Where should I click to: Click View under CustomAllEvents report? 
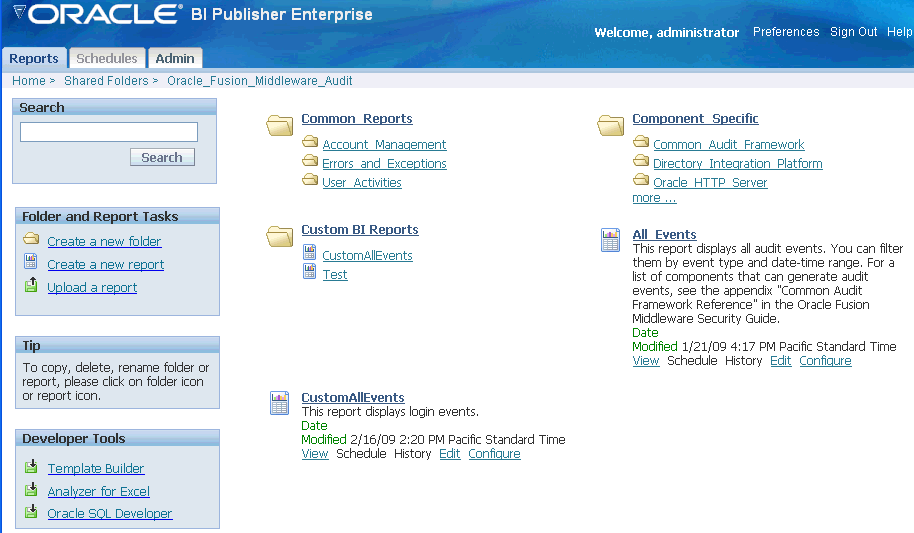pos(315,454)
